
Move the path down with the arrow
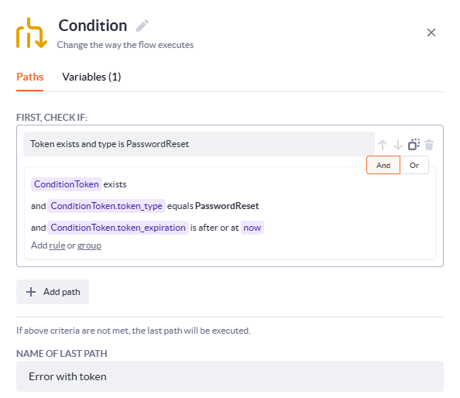pos(398,145)
